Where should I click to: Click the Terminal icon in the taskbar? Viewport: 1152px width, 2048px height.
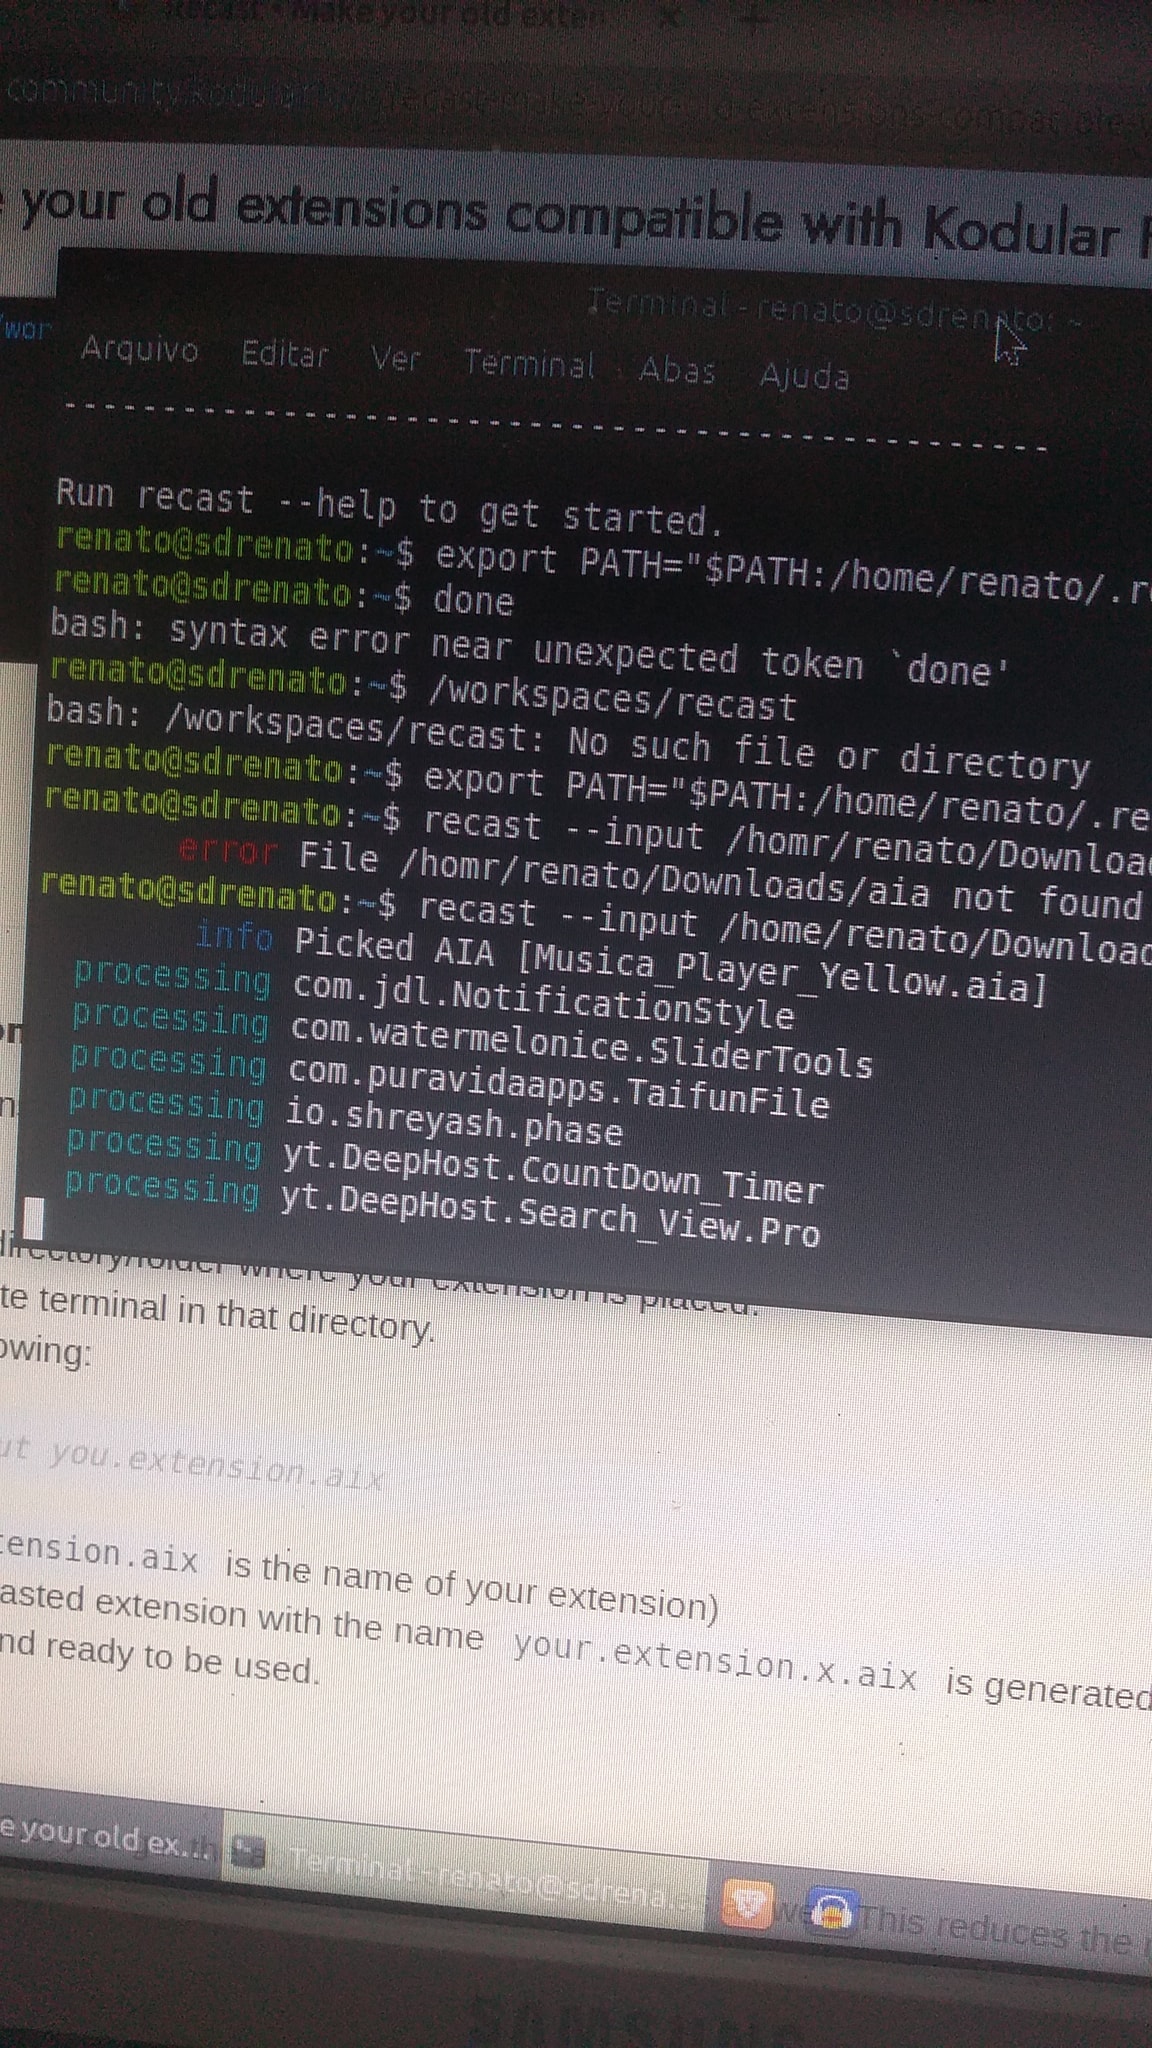pyautogui.click(x=248, y=1853)
